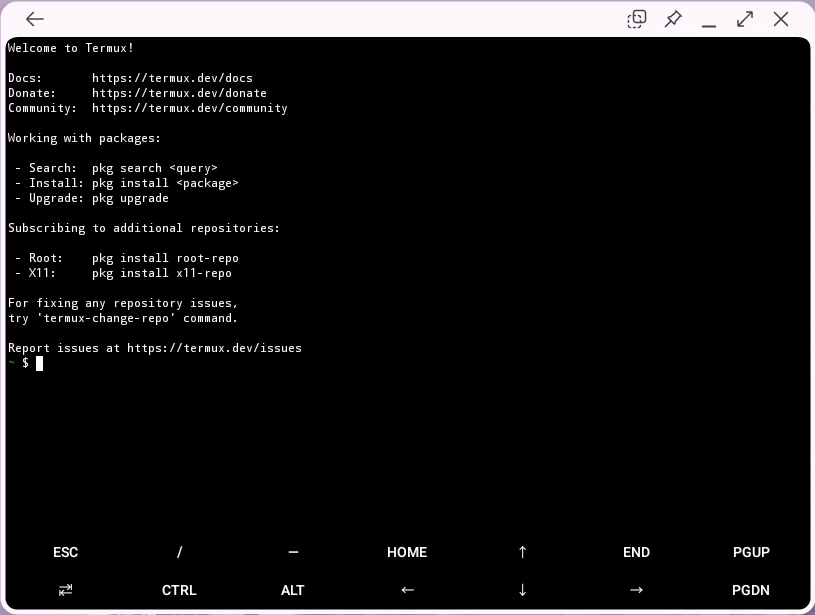This screenshot has width=815, height=615.
Task: Click 'pkg install <package>' text
Action: (x=165, y=183)
